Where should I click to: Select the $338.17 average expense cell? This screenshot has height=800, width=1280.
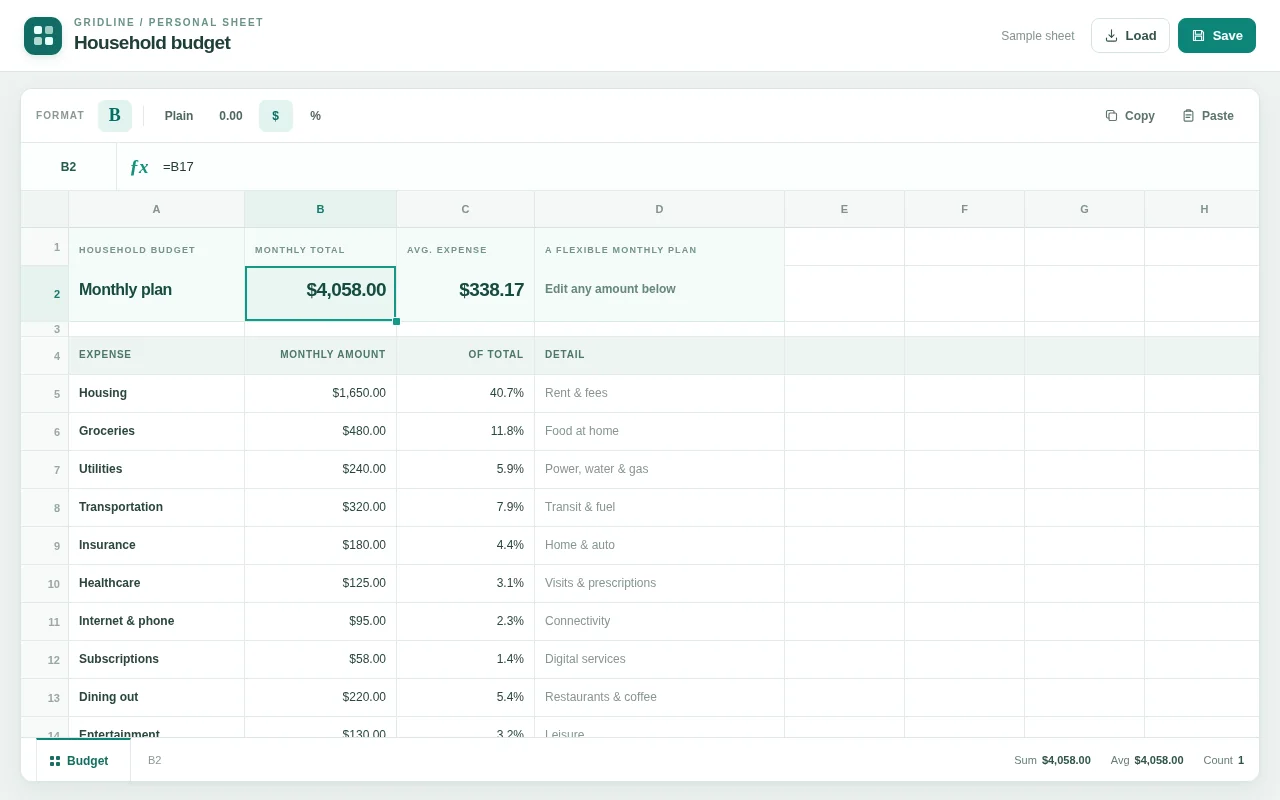tap(466, 293)
